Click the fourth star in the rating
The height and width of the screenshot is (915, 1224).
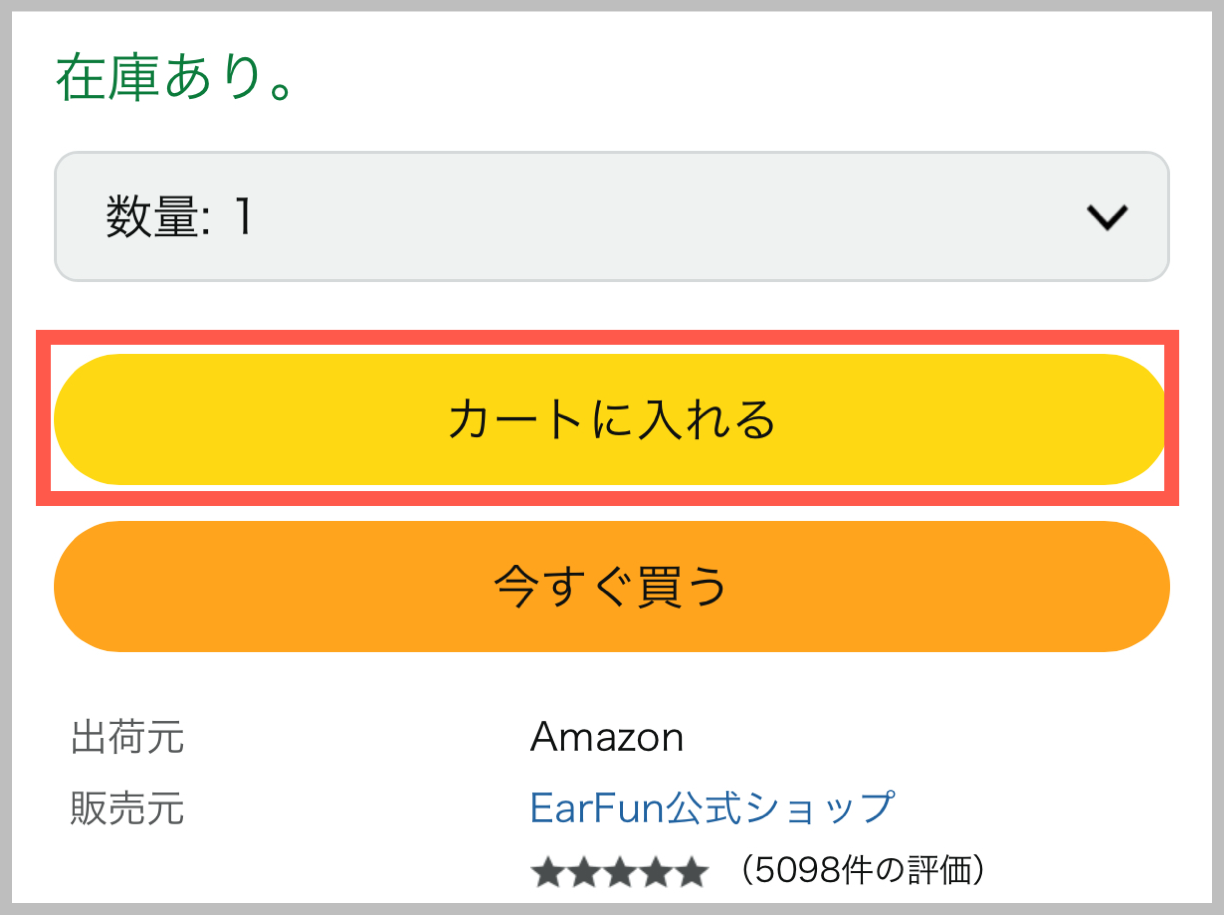656,872
